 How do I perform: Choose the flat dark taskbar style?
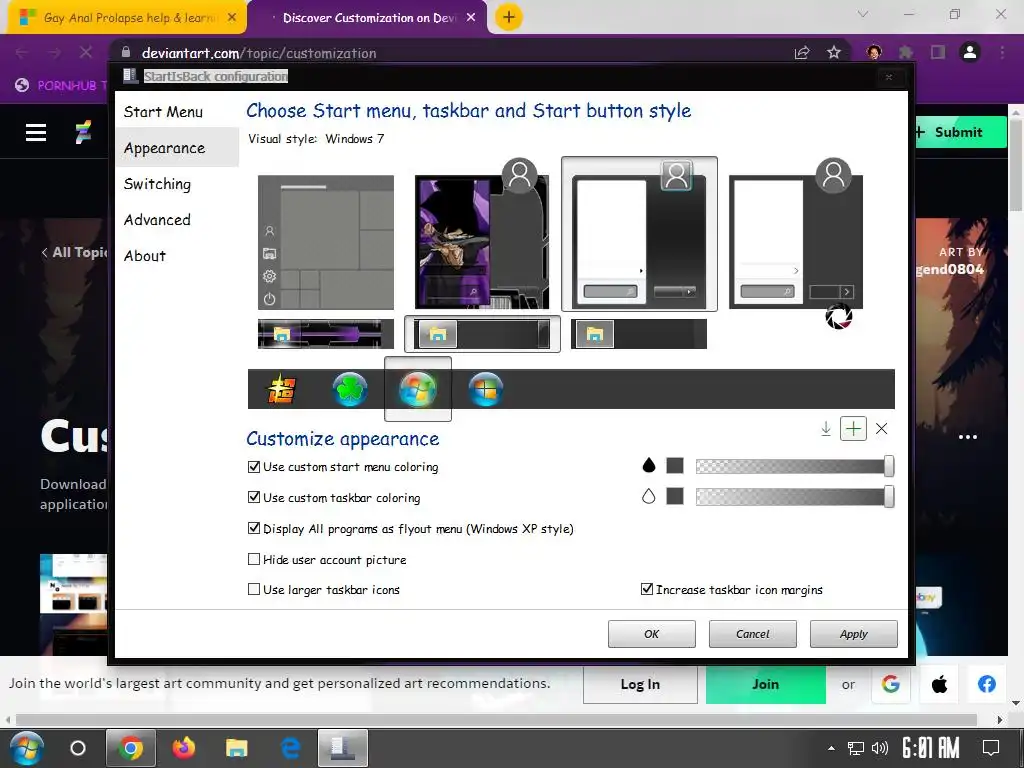(x=639, y=334)
